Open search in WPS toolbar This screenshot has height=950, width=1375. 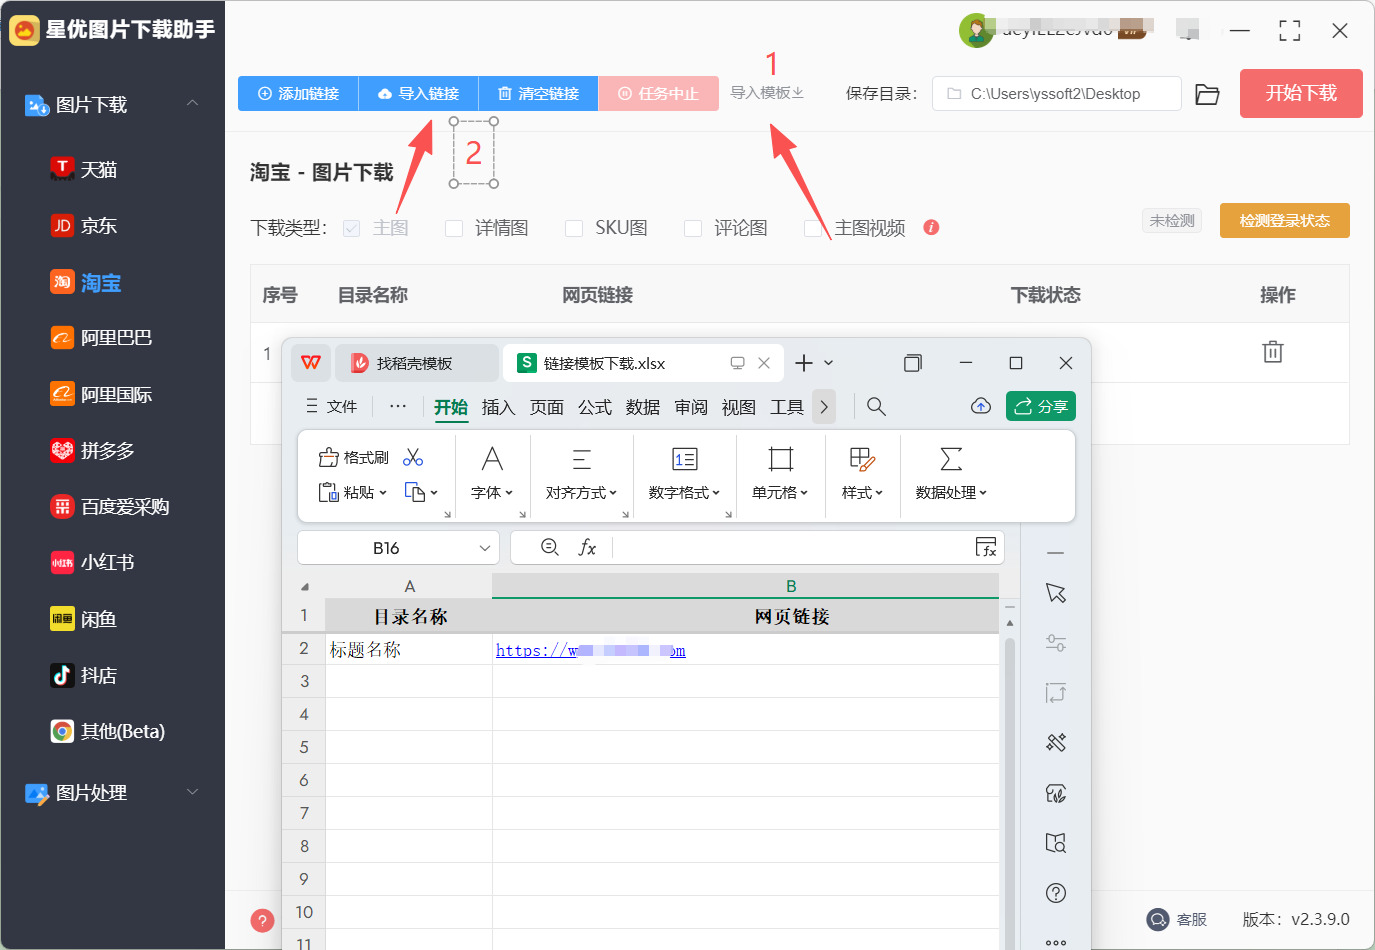point(876,407)
